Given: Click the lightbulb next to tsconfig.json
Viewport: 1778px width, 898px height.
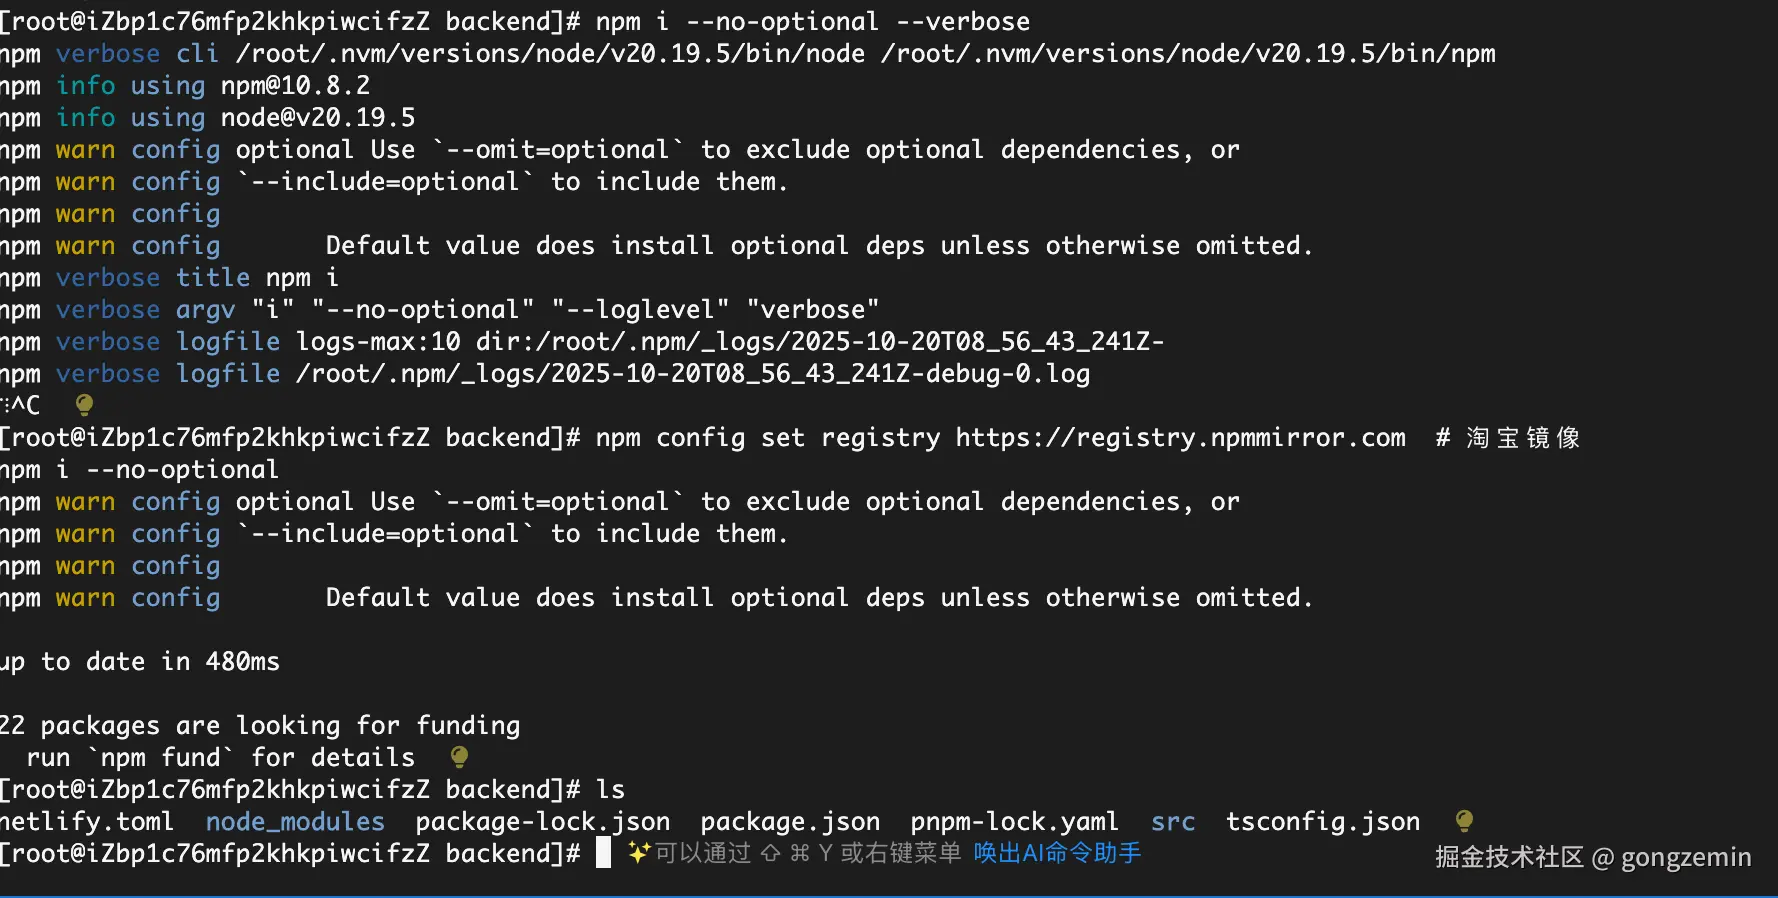Looking at the screenshot, I should [x=1464, y=821].
